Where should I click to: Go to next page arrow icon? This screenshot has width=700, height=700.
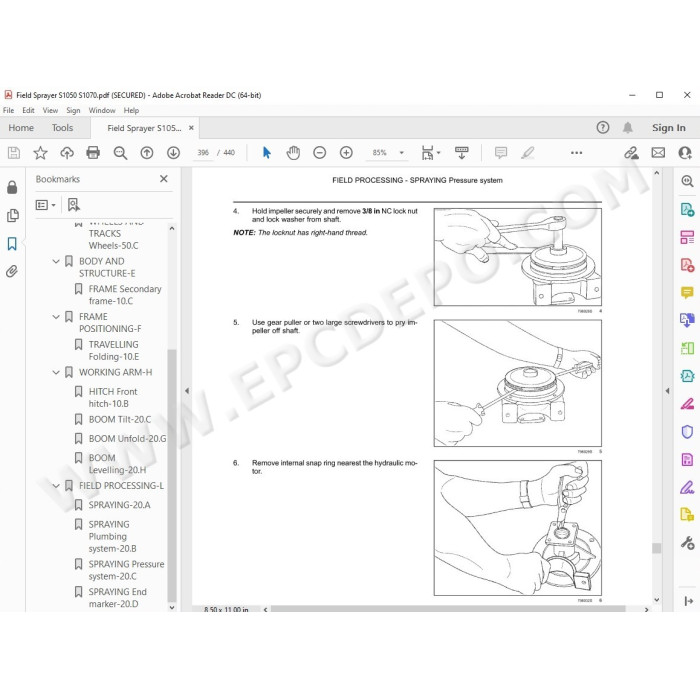pos(173,153)
